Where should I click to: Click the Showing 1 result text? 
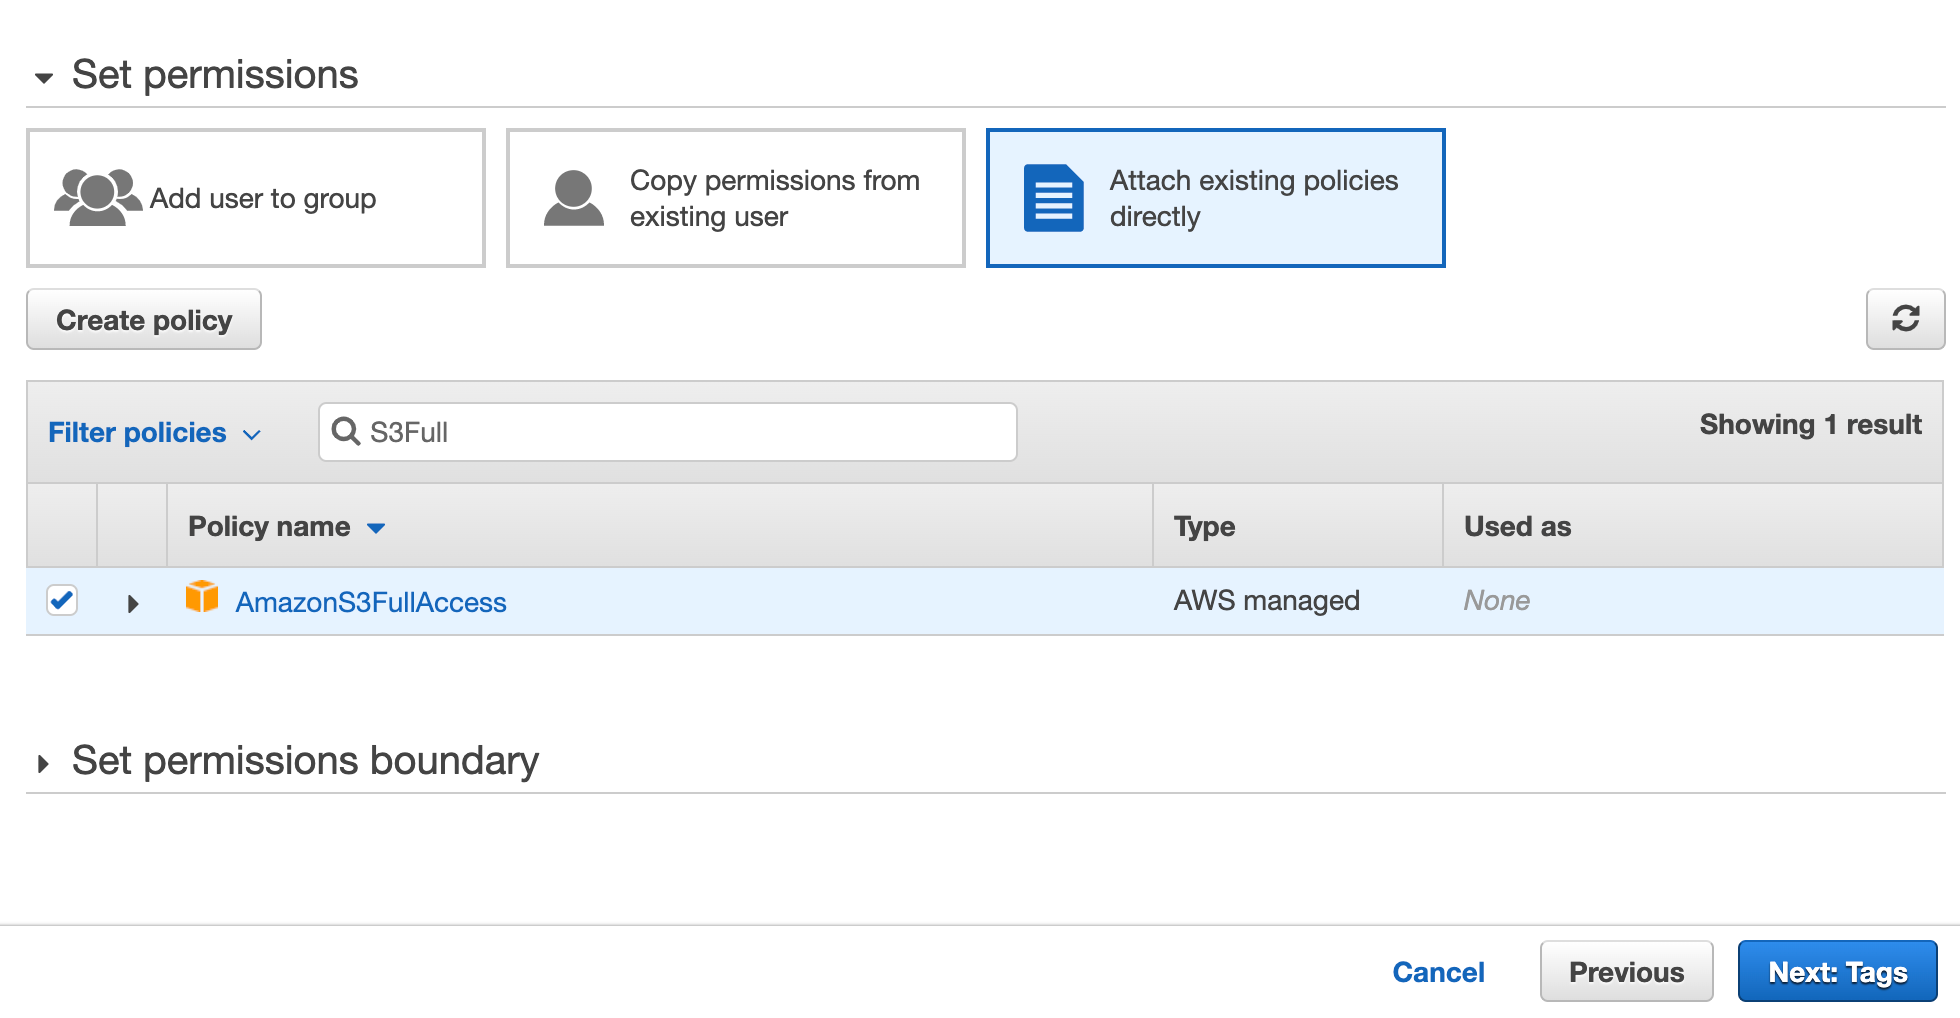(x=1811, y=425)
